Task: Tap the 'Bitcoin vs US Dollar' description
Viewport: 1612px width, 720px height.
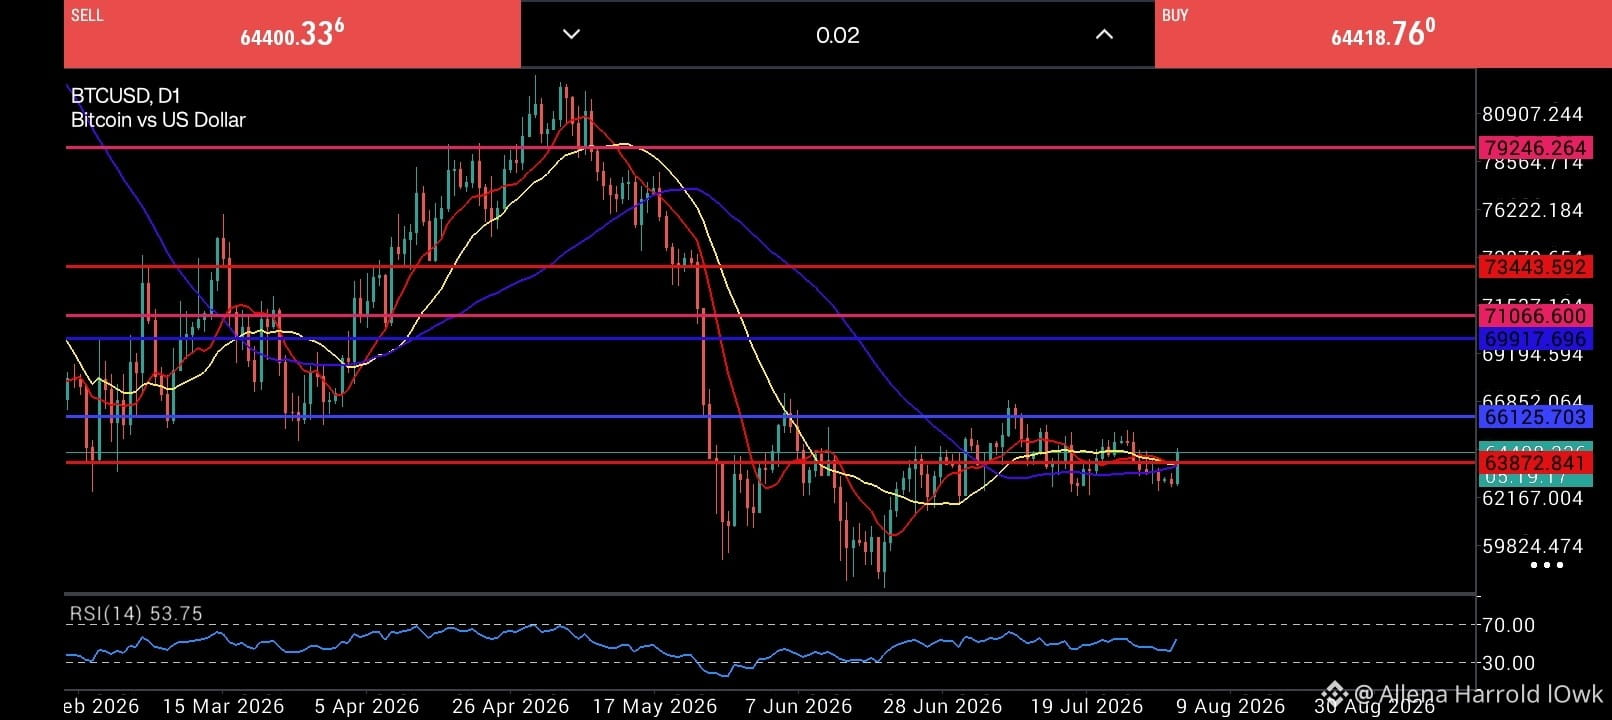Action: (158, 120)
